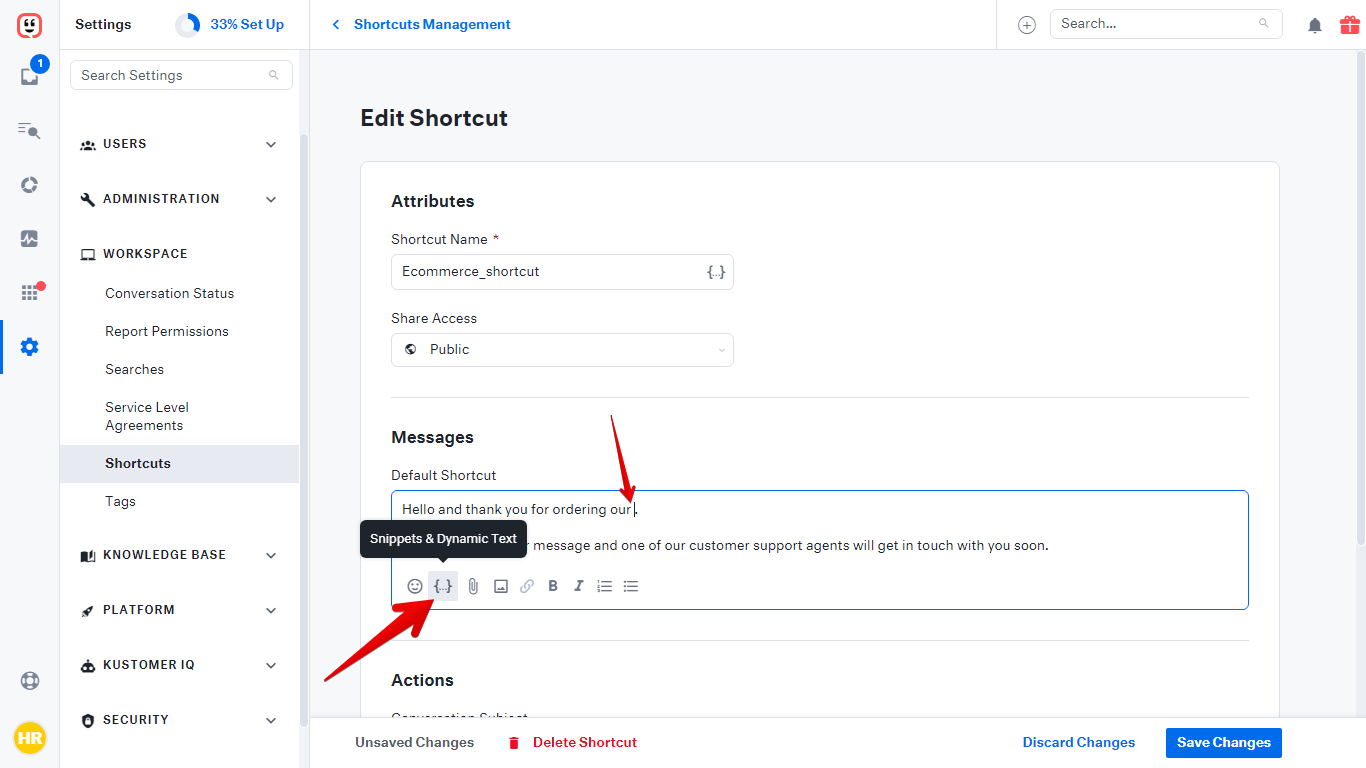Click Save Changes button
1366x768 pixels.
coord(1224,743)
